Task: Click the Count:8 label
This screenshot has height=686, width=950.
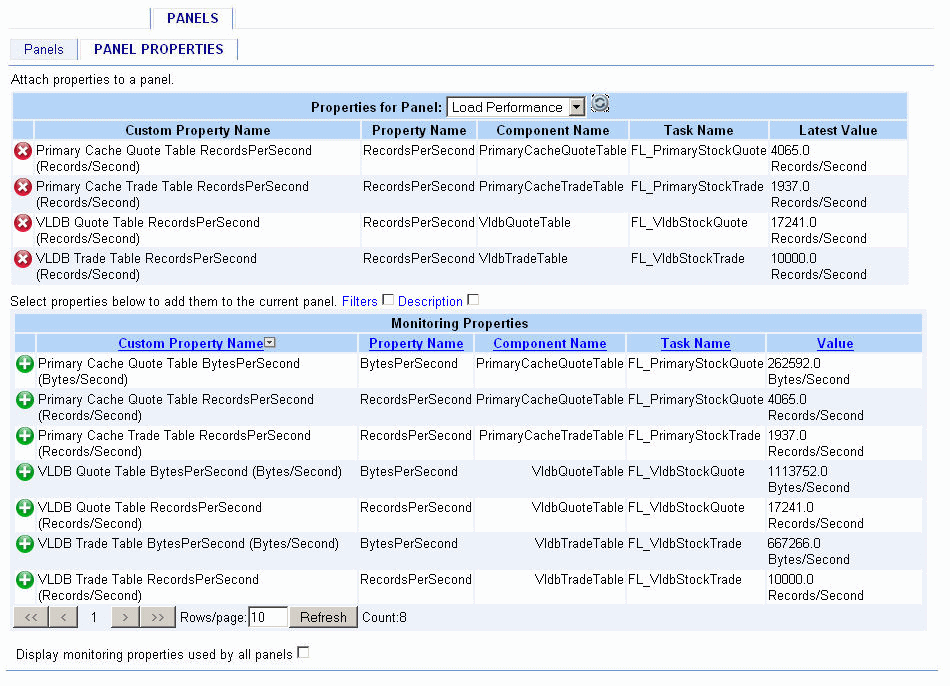Action: point(384,618)
